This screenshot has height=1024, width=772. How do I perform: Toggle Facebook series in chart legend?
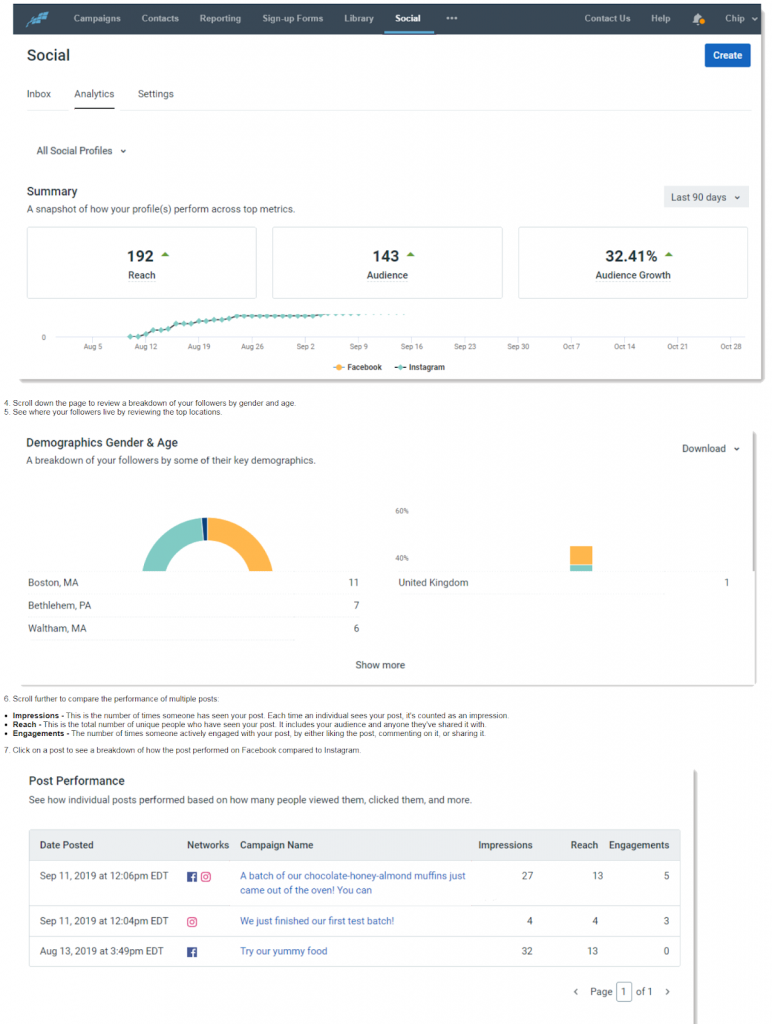click(358, 367)
